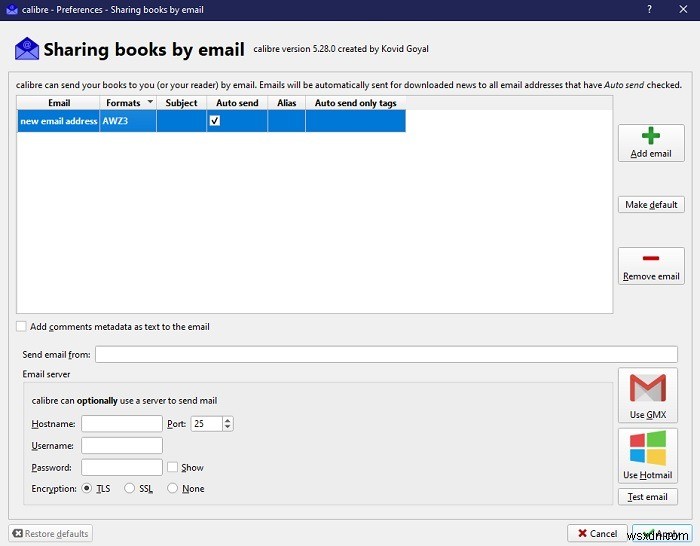Click the Auto send column header
The image size is (700, 546).
click(x=237, y=103)
